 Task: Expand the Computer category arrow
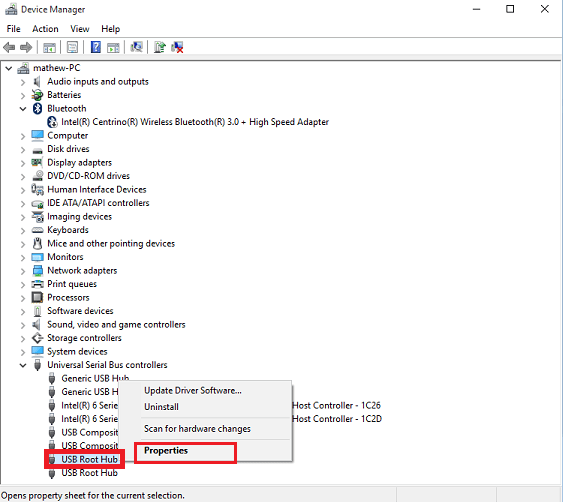click(x=23, y=136)
